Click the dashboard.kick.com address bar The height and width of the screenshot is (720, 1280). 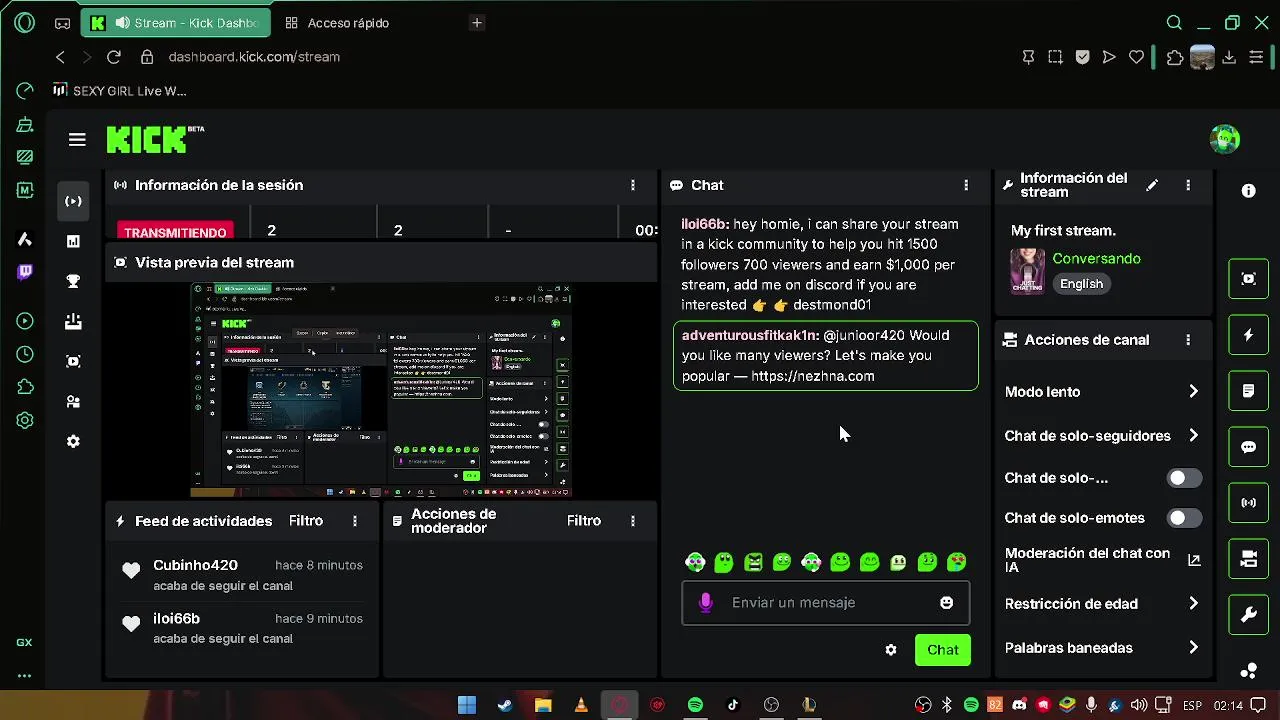click(254, 57)
